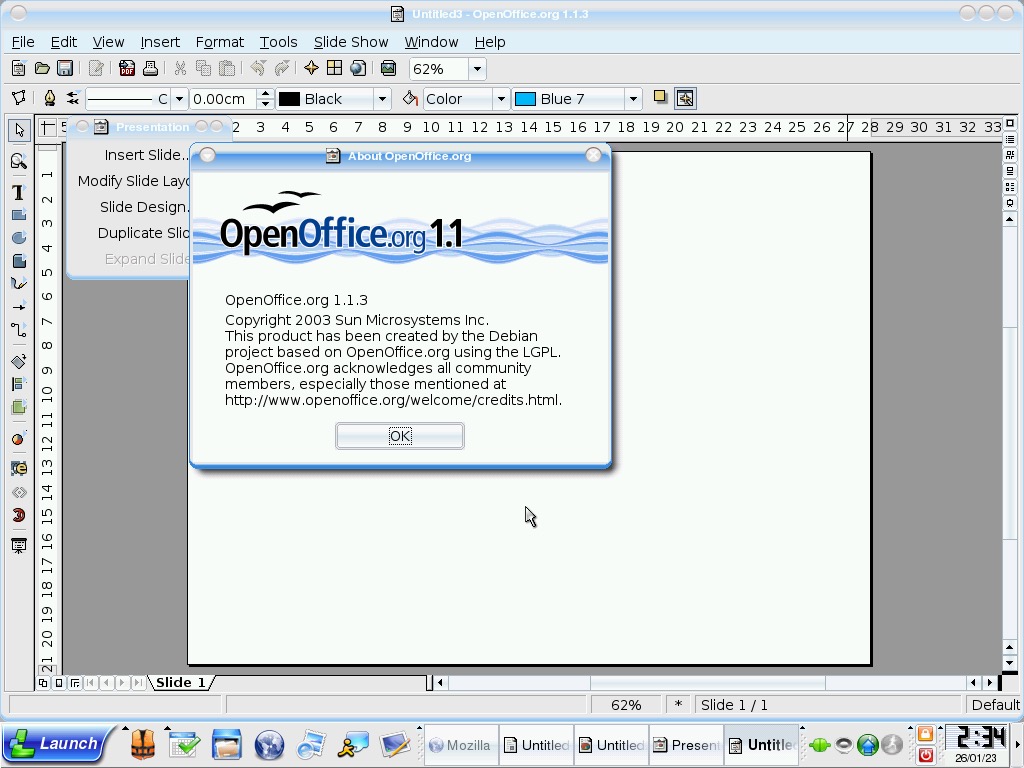Open the area fill type Color dropdown
Screen dimensions: 1024x768
coord(501,99)
